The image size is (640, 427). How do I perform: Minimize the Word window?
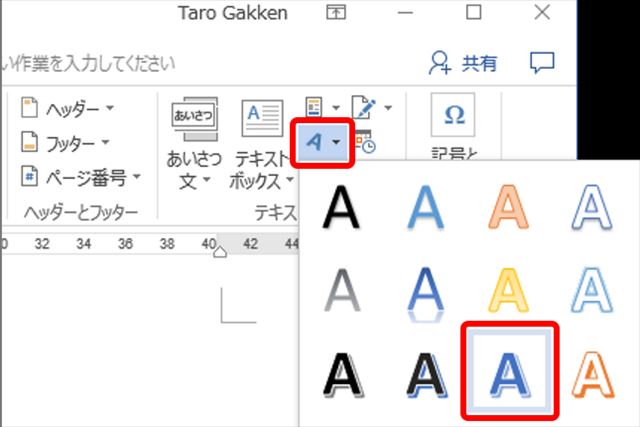click(x=405, y=13)
